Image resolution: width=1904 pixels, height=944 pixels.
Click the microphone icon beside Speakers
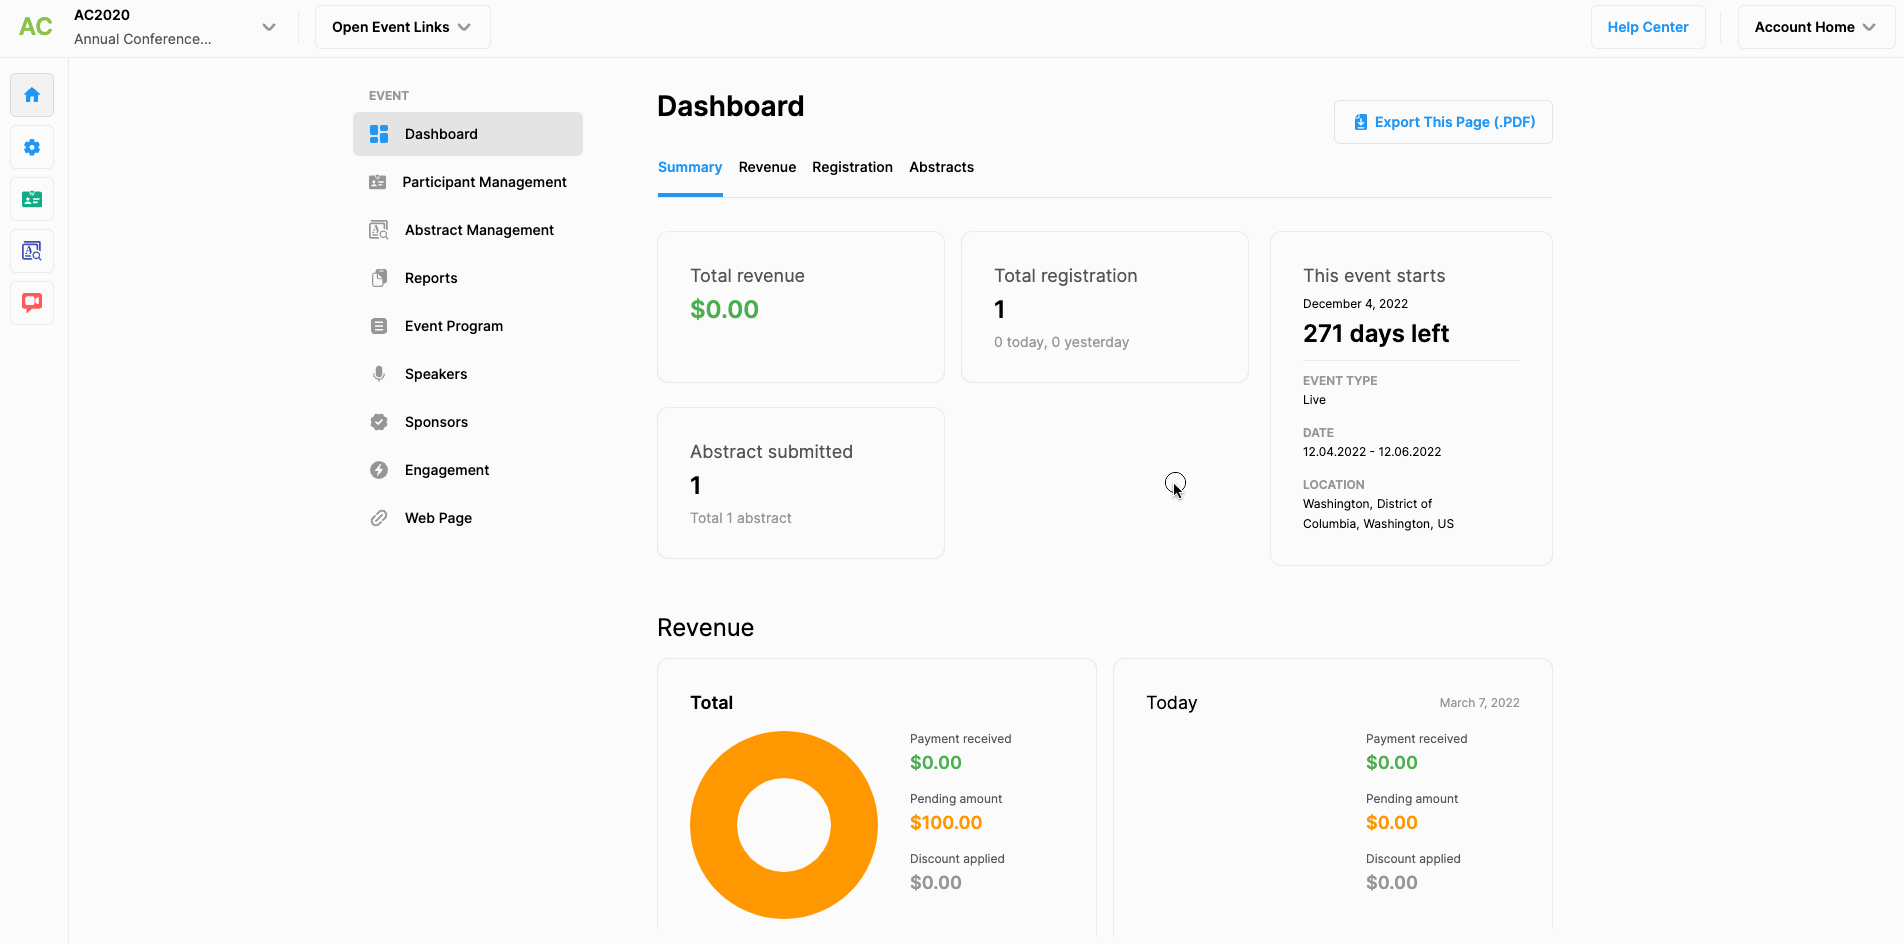coord(379,374)
